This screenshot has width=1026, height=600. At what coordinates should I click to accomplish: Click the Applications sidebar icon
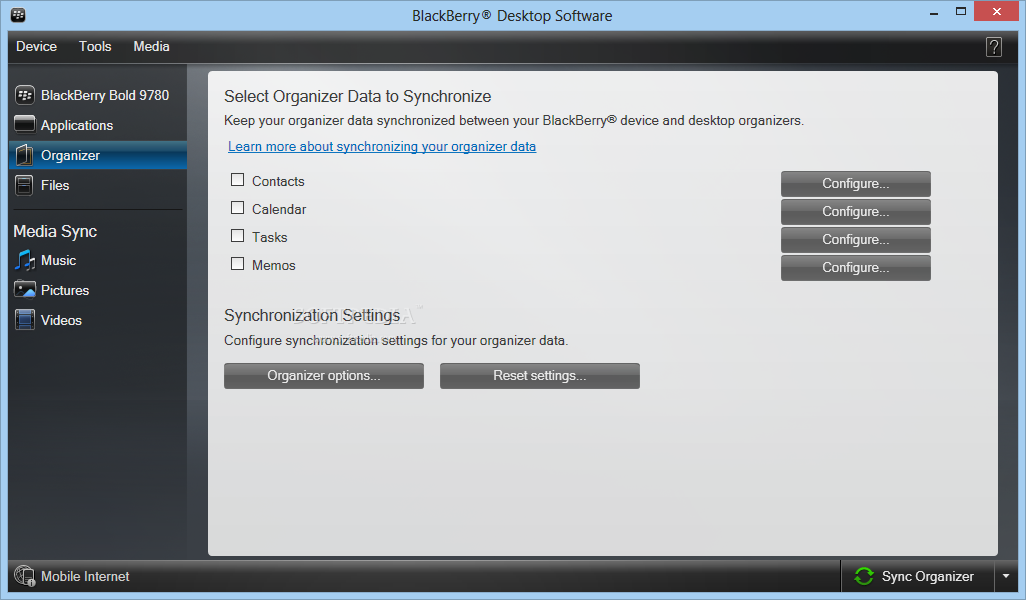click(25, 124)
